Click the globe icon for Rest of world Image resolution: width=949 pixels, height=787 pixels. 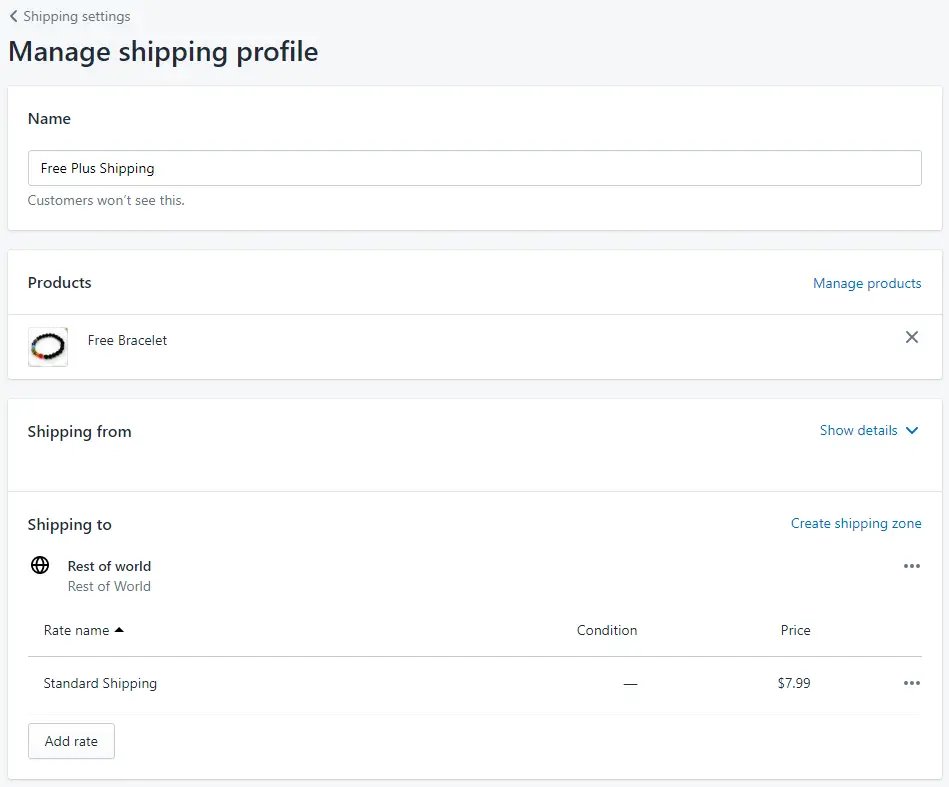[40, 565]
